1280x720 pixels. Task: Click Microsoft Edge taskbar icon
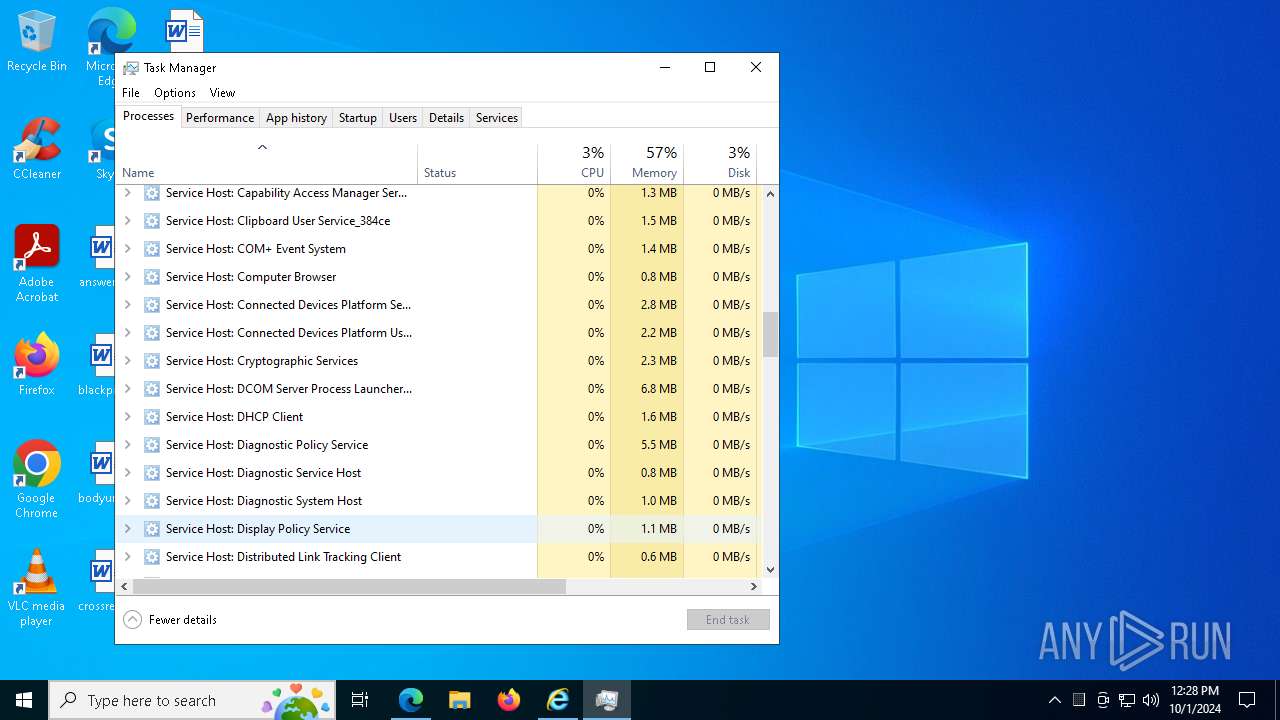pos(411,700)
